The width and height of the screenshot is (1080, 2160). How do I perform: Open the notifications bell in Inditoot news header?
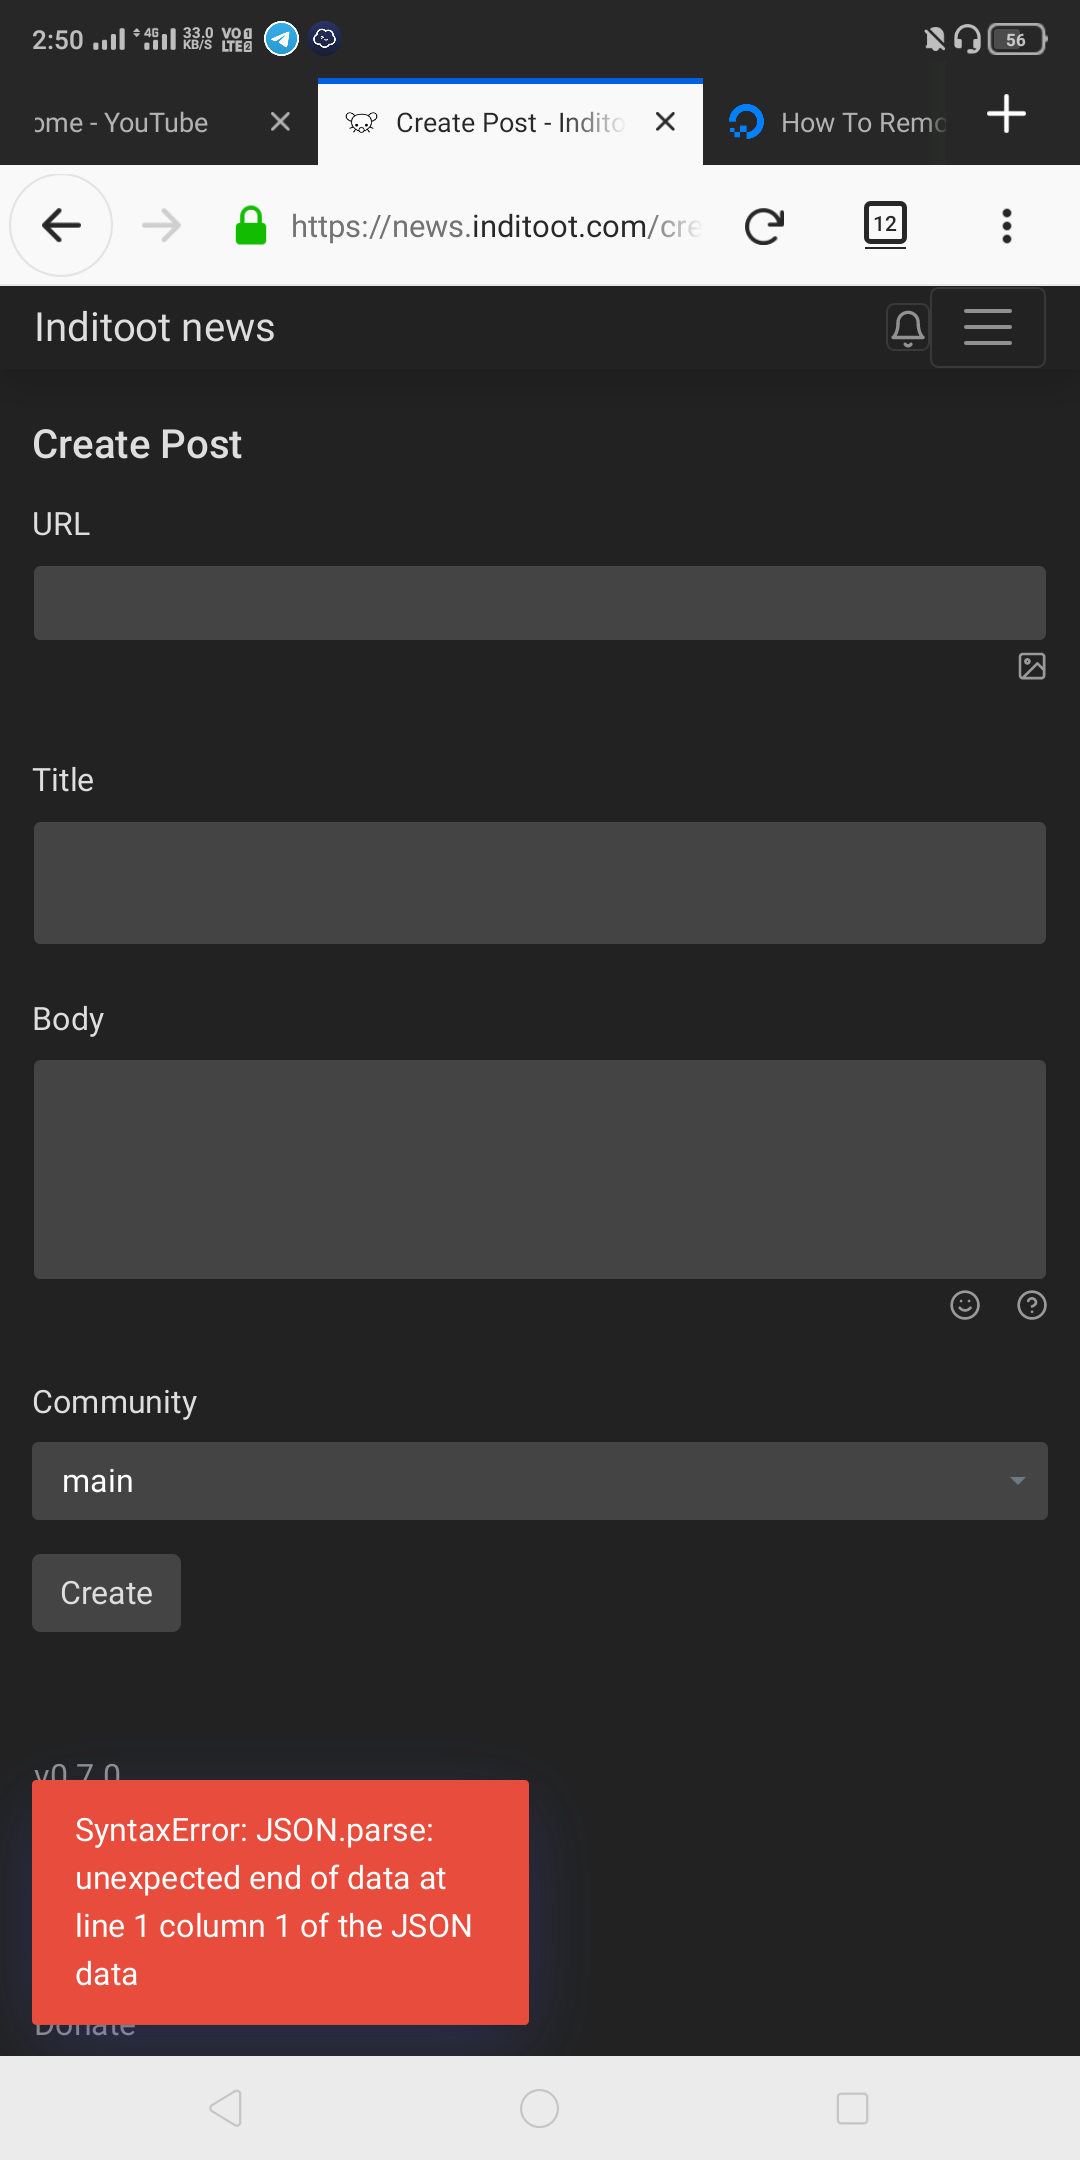907,327
